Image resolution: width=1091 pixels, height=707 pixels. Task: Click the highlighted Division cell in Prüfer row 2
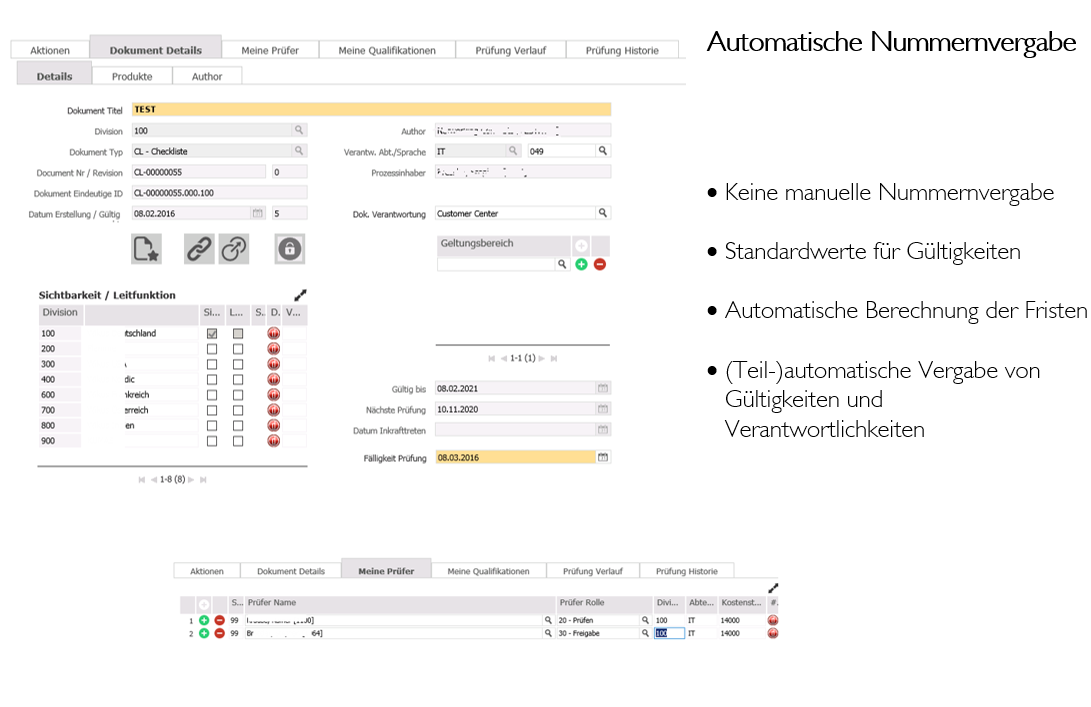(x=669, y=633)
